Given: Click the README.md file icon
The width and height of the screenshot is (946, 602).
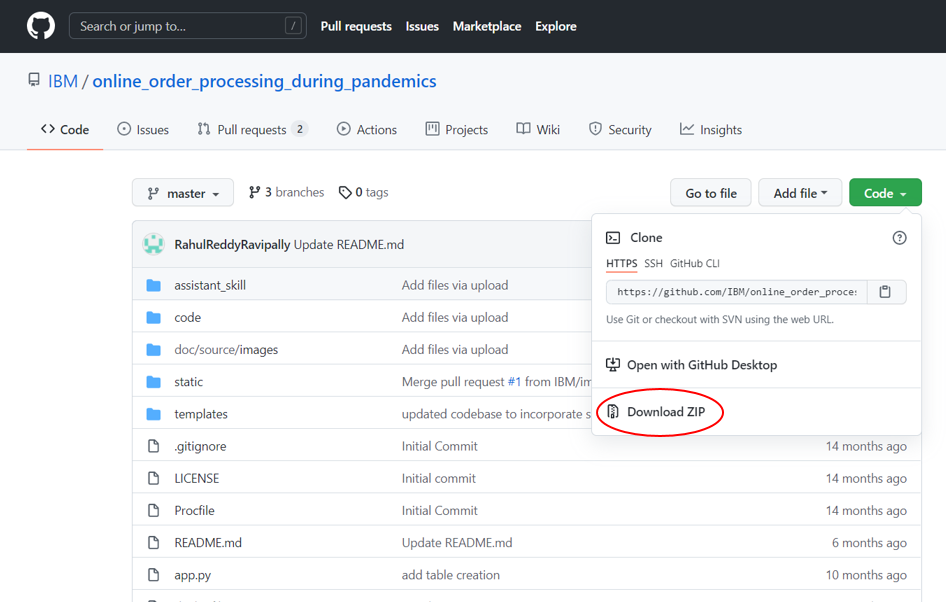Looking at the screenshot, I should tap(154, 542).
